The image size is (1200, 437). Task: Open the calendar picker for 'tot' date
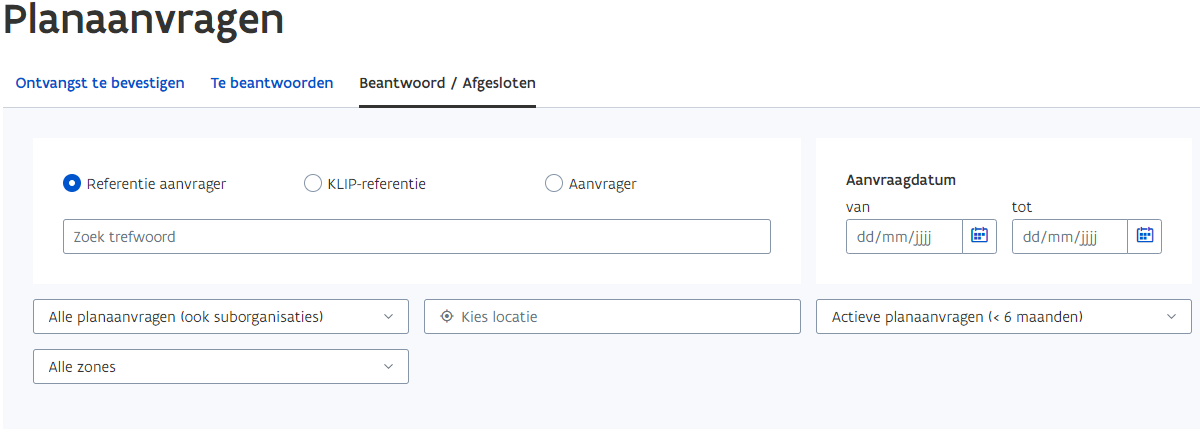tap(1145, 237)
